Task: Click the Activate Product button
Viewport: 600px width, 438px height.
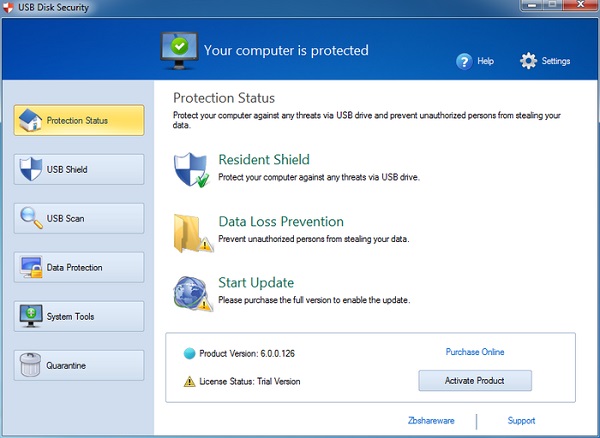Action: [475, 381]
